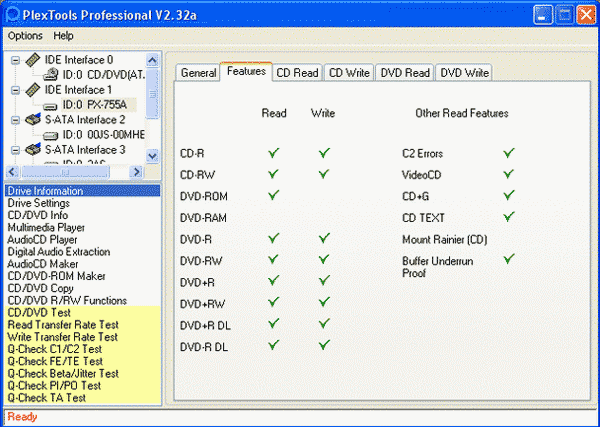The image size is (600, 427).
Task: Switch to the CD Read tab
Action: (297, 73)
